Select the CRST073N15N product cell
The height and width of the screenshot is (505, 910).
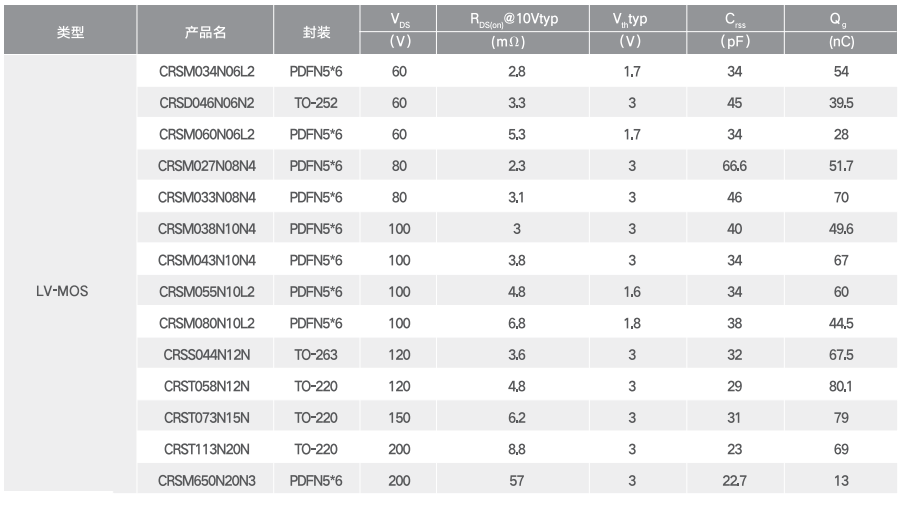tap(207, 417)
